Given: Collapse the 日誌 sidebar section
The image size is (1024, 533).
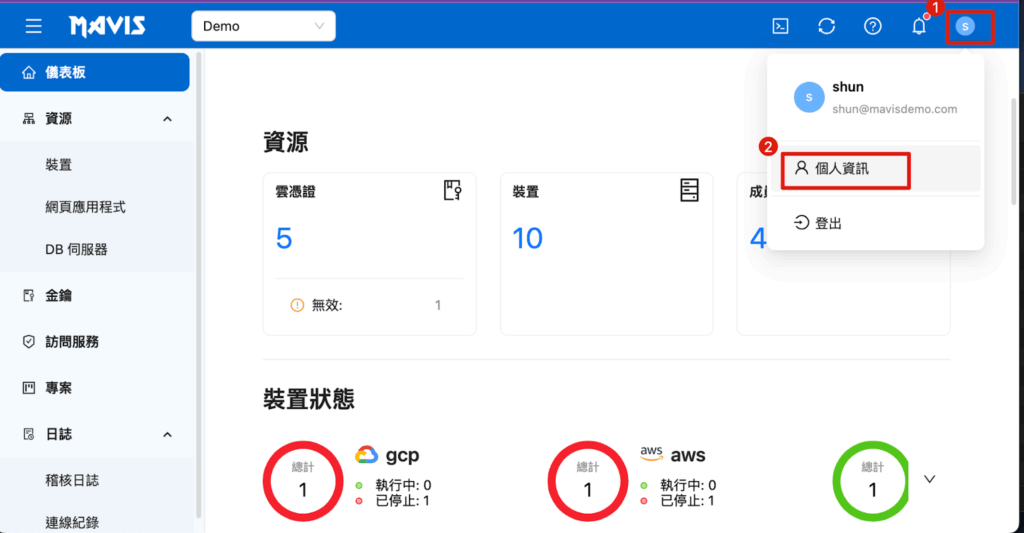Looking at the screenshot, I should coord(167,435).
